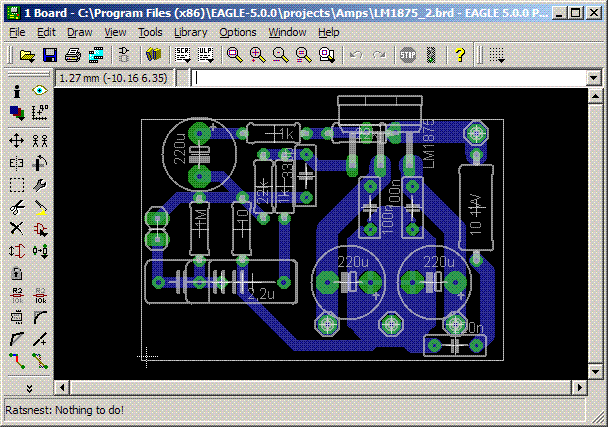Open the Display layers tool

[x=17, y=113]
